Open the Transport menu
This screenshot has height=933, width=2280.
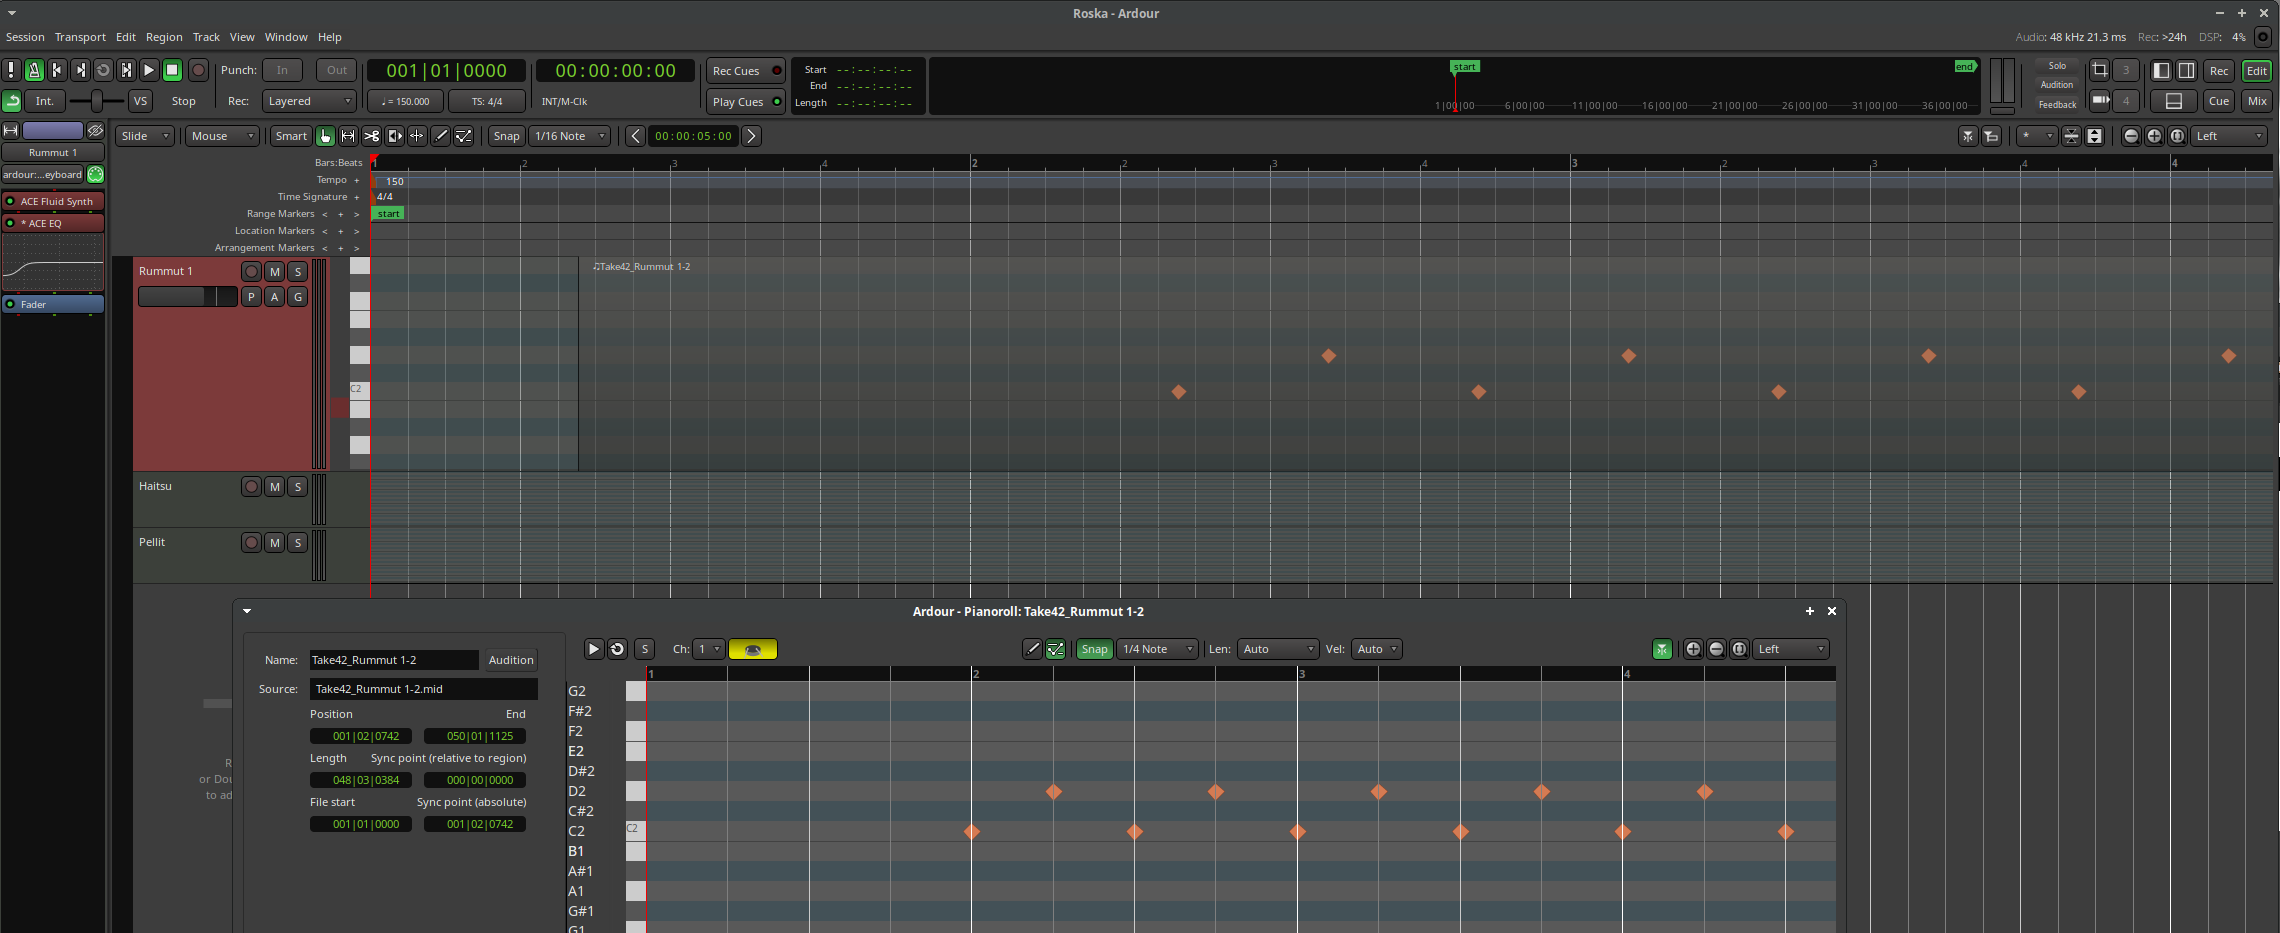[80, 37]
